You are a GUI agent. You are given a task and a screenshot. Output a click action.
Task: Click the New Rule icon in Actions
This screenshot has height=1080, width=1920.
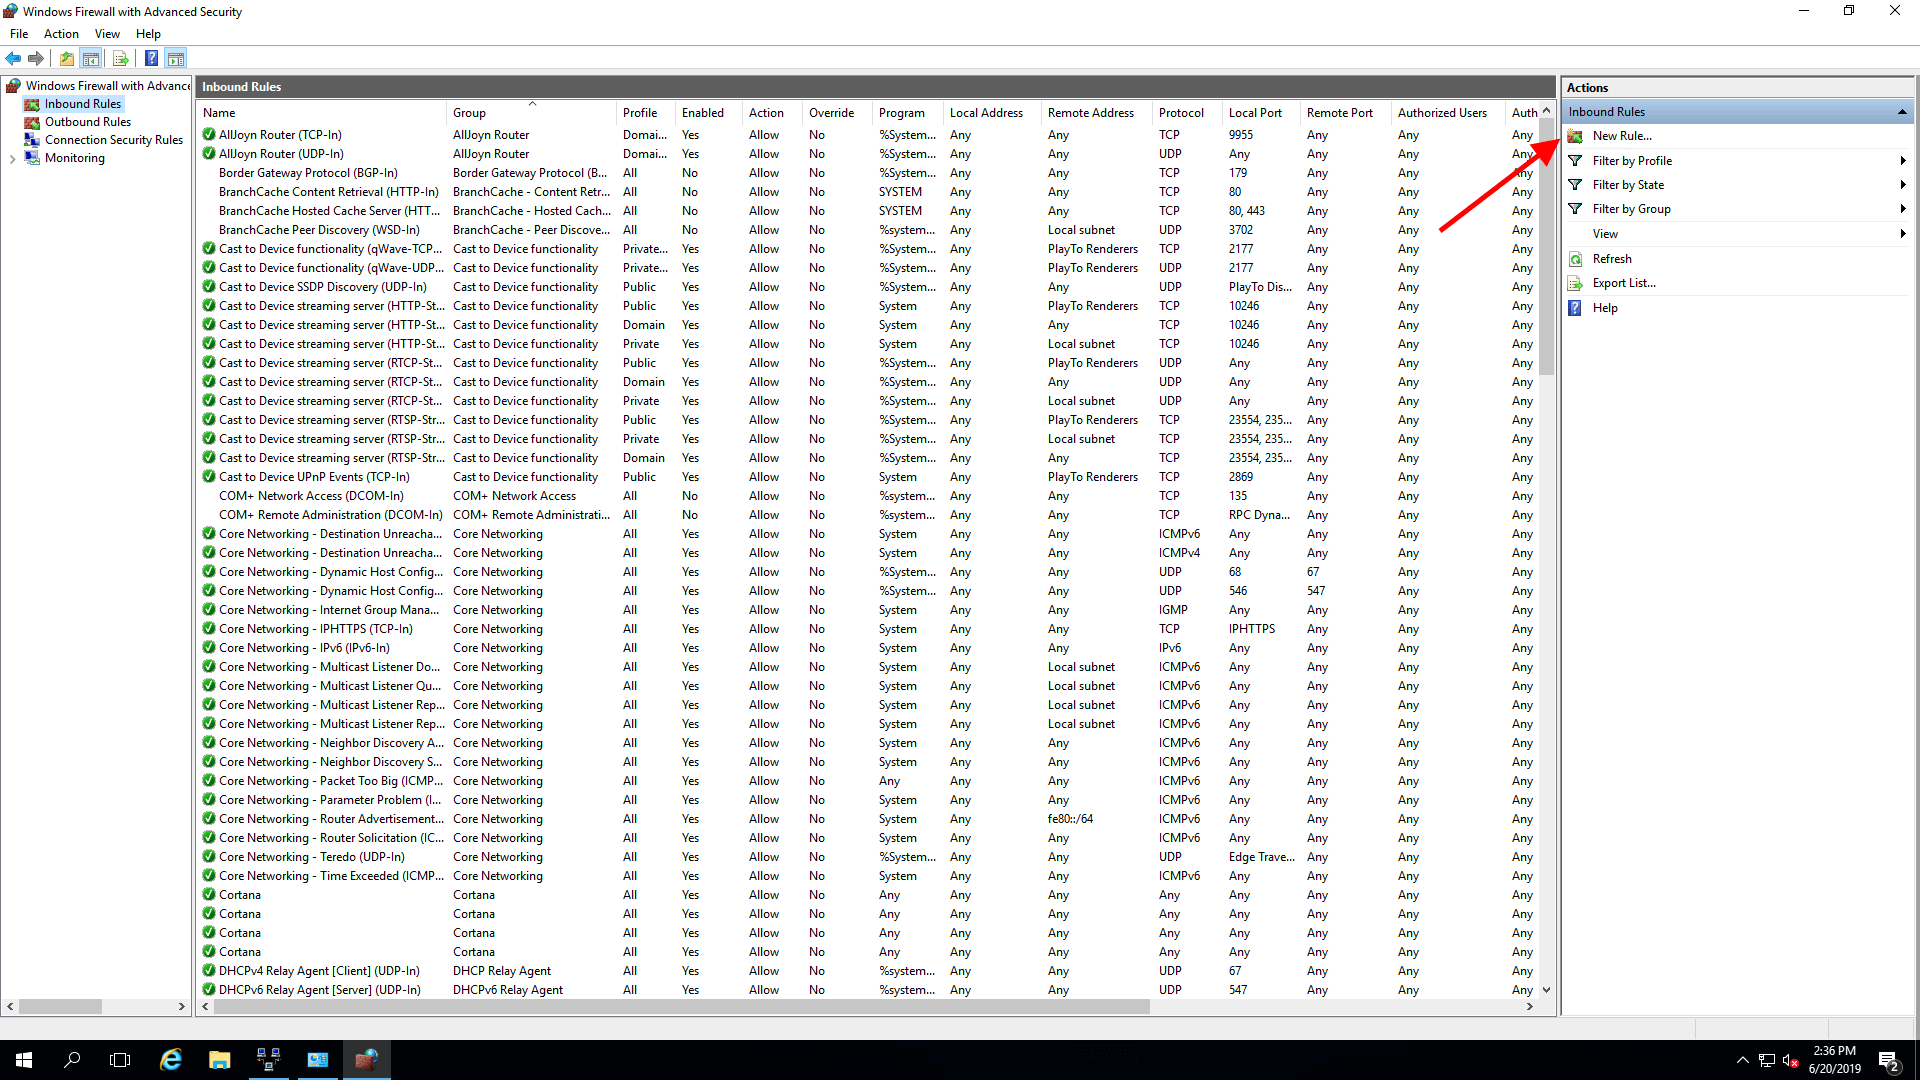[1576, 136]
